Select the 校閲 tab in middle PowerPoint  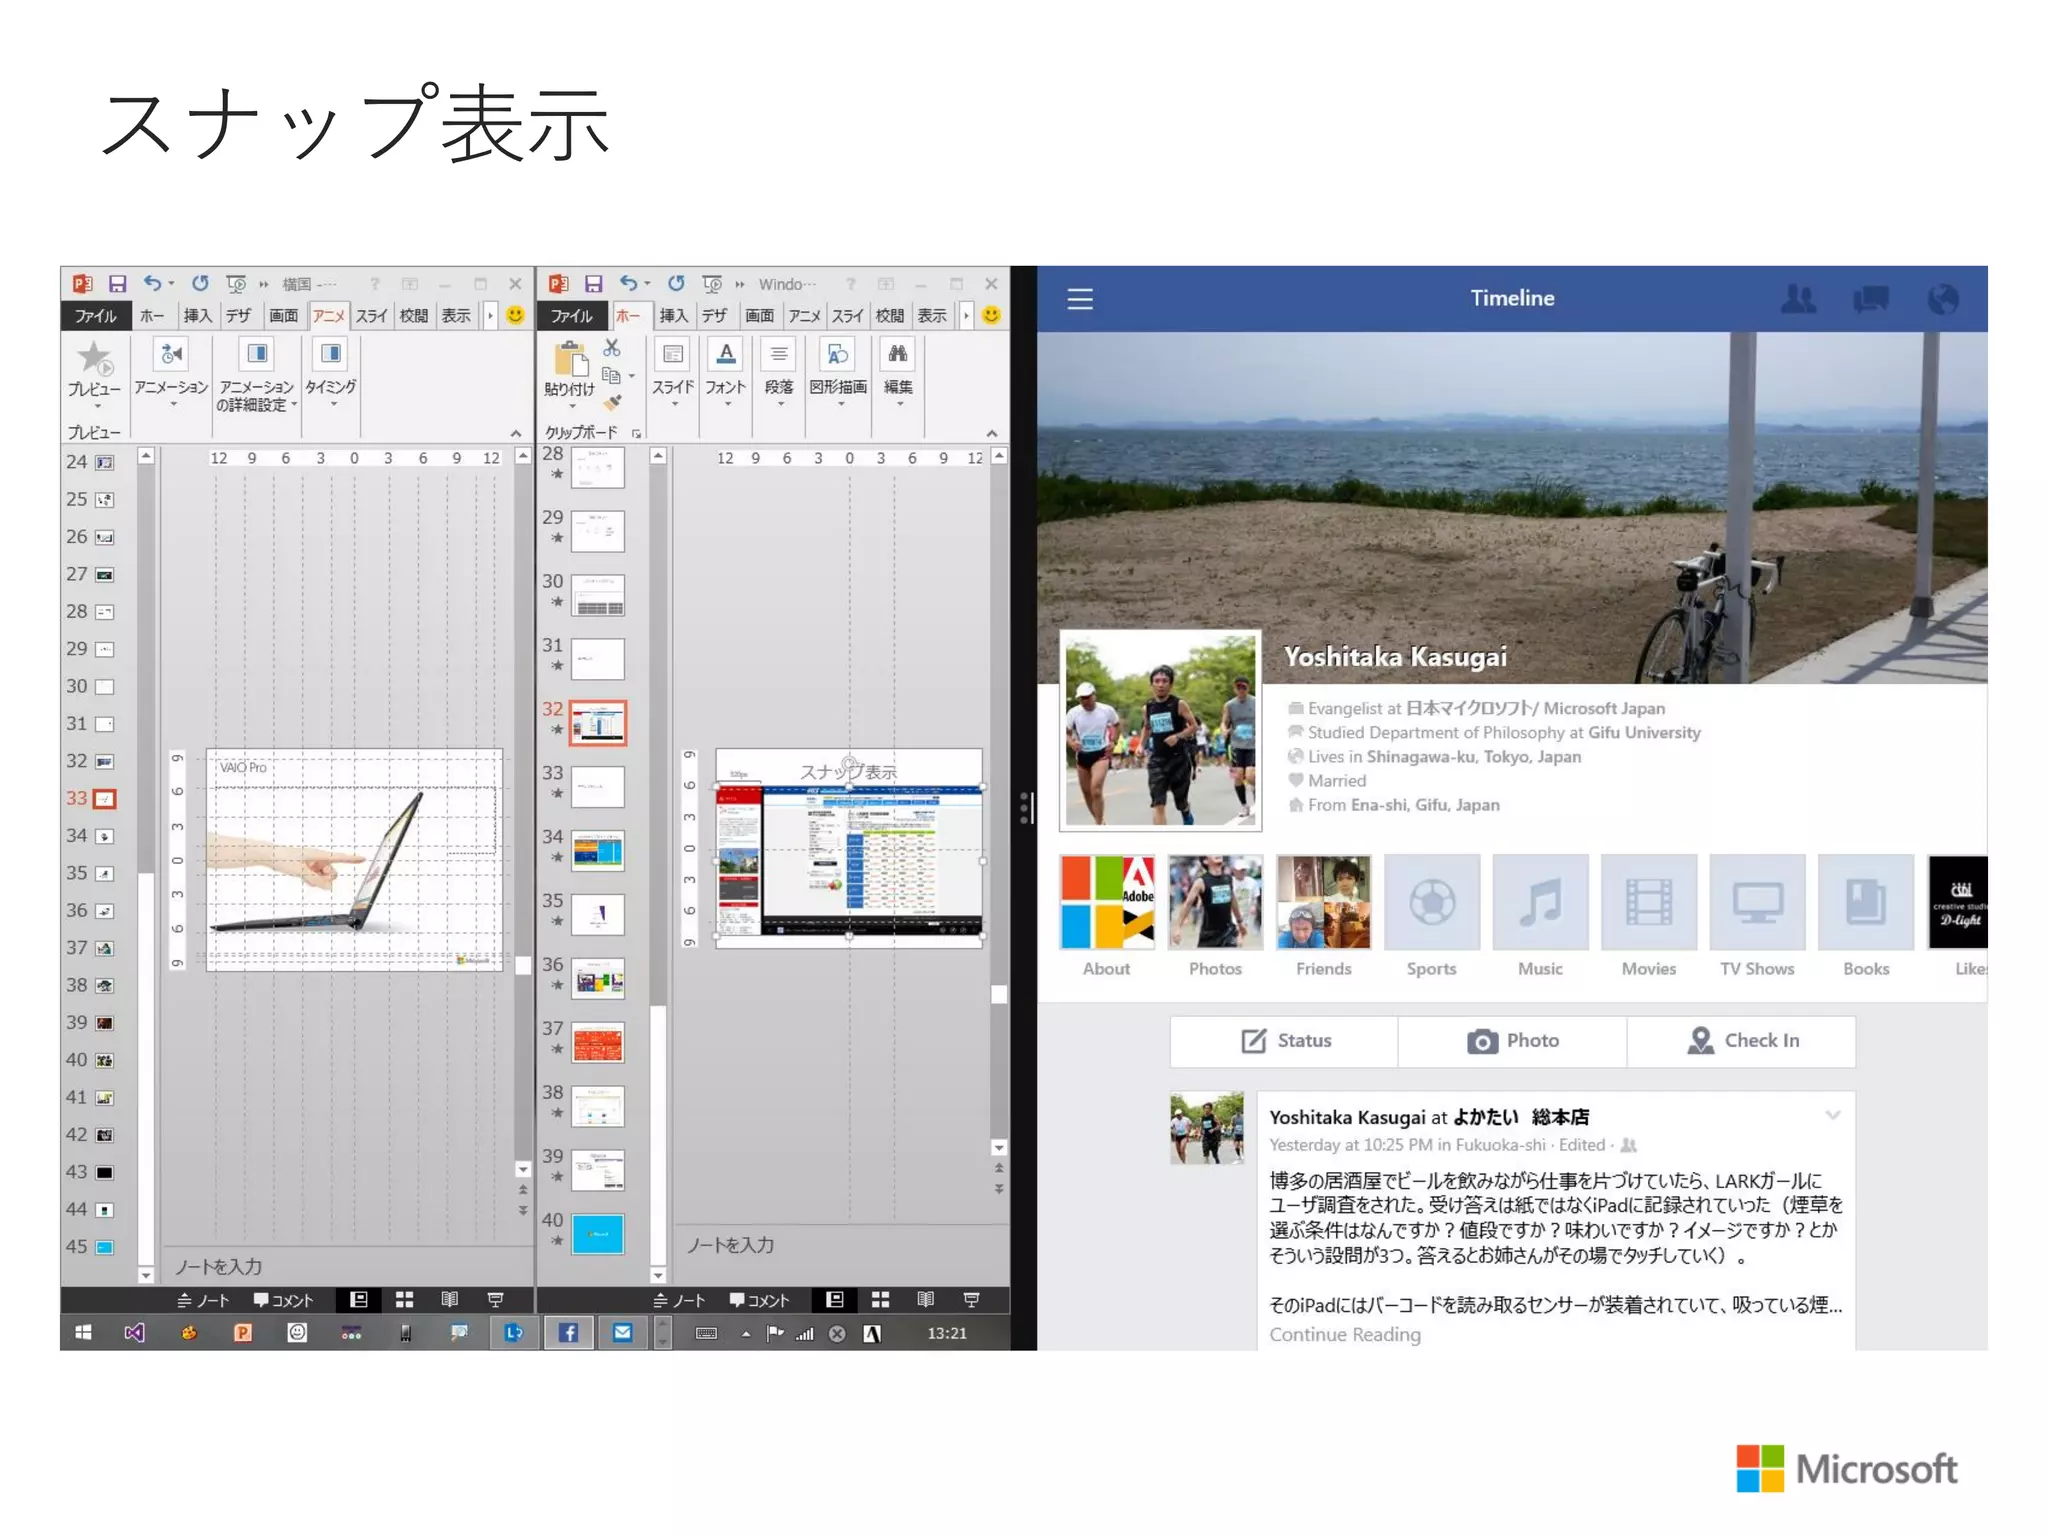pyautogui.click(x=890, y=315)
